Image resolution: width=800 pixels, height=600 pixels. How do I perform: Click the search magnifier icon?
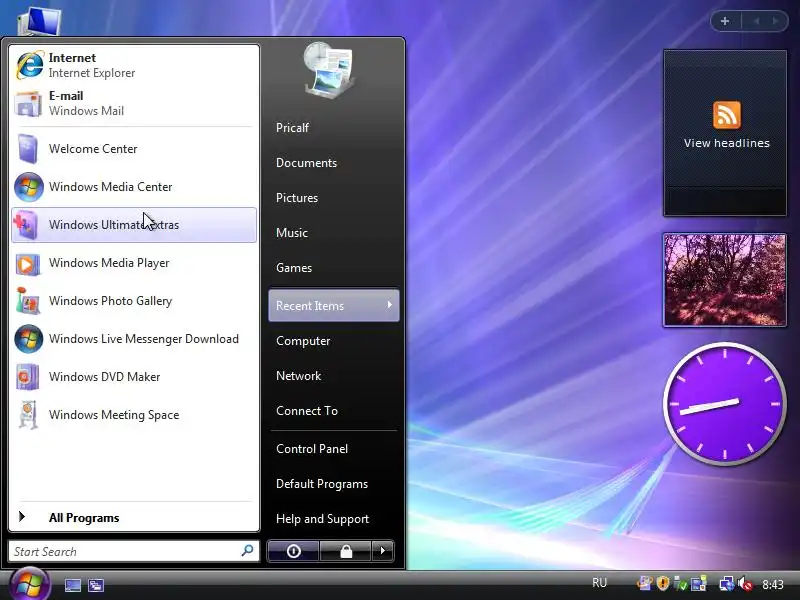pos(247,551)
